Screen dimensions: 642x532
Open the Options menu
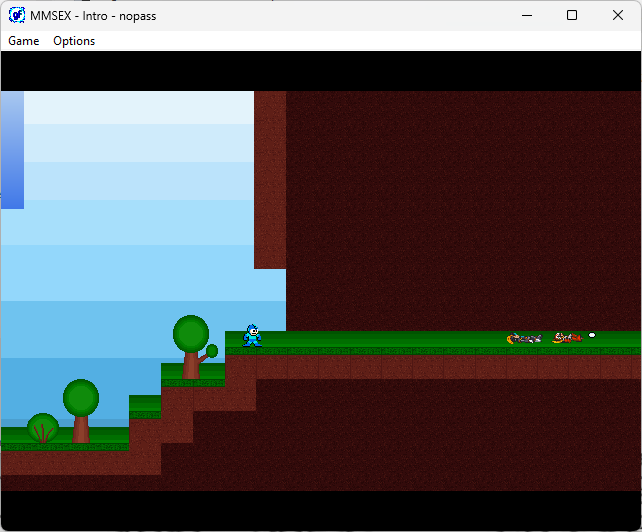coord(74,41)
